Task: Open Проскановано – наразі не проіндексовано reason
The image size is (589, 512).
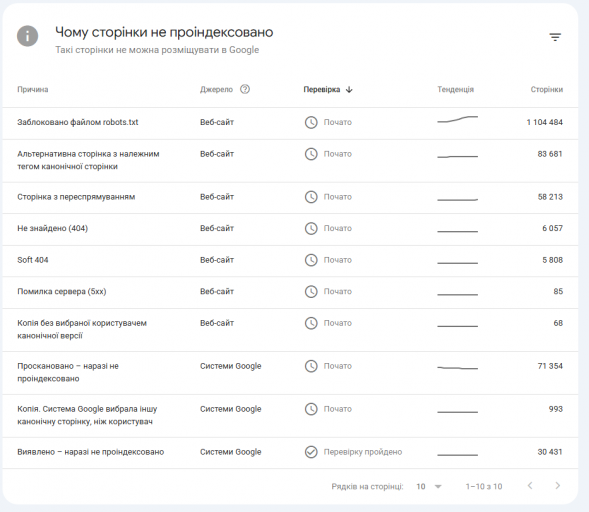Action: click(x=68, y=372)
